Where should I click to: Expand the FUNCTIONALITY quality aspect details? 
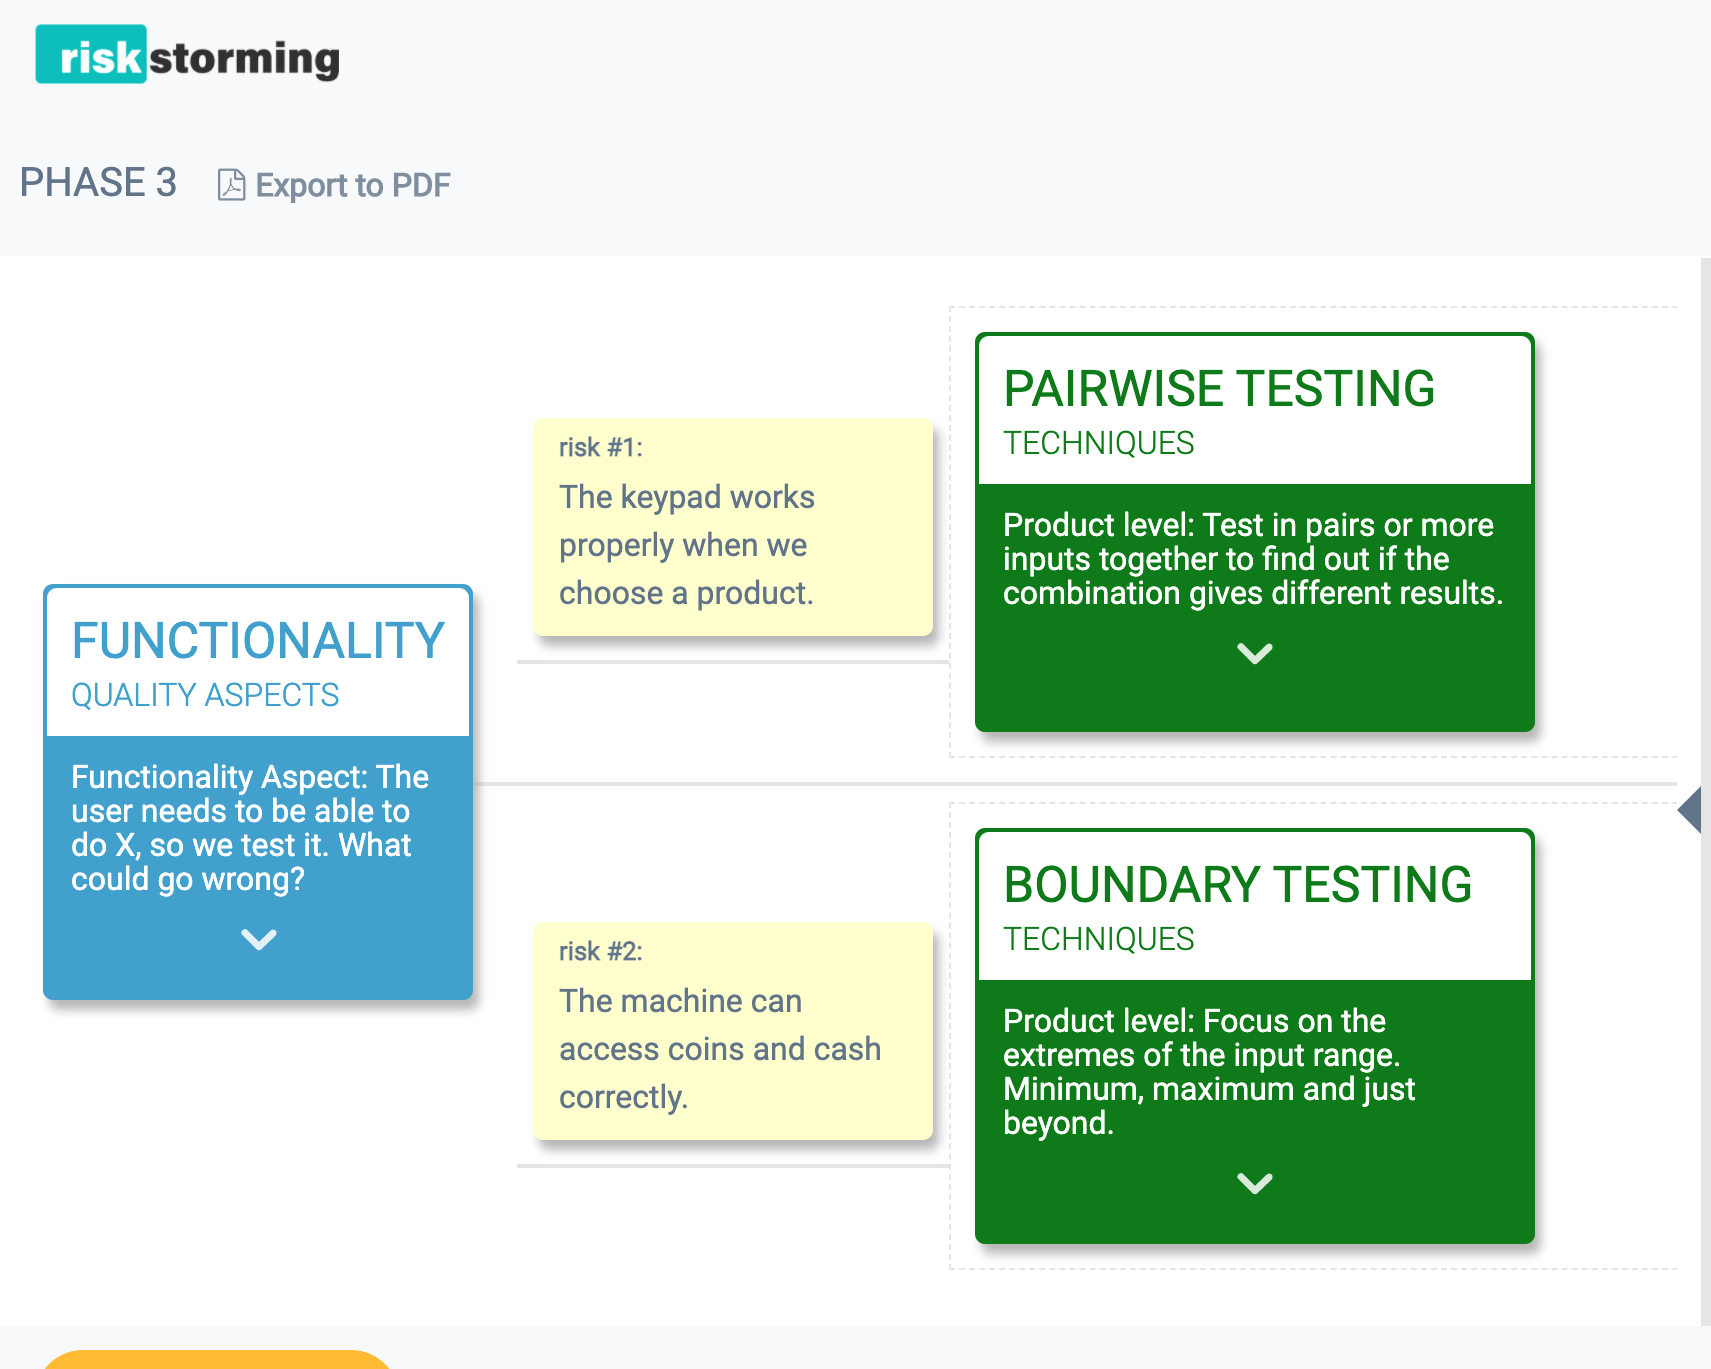click(x=258, y=938)
